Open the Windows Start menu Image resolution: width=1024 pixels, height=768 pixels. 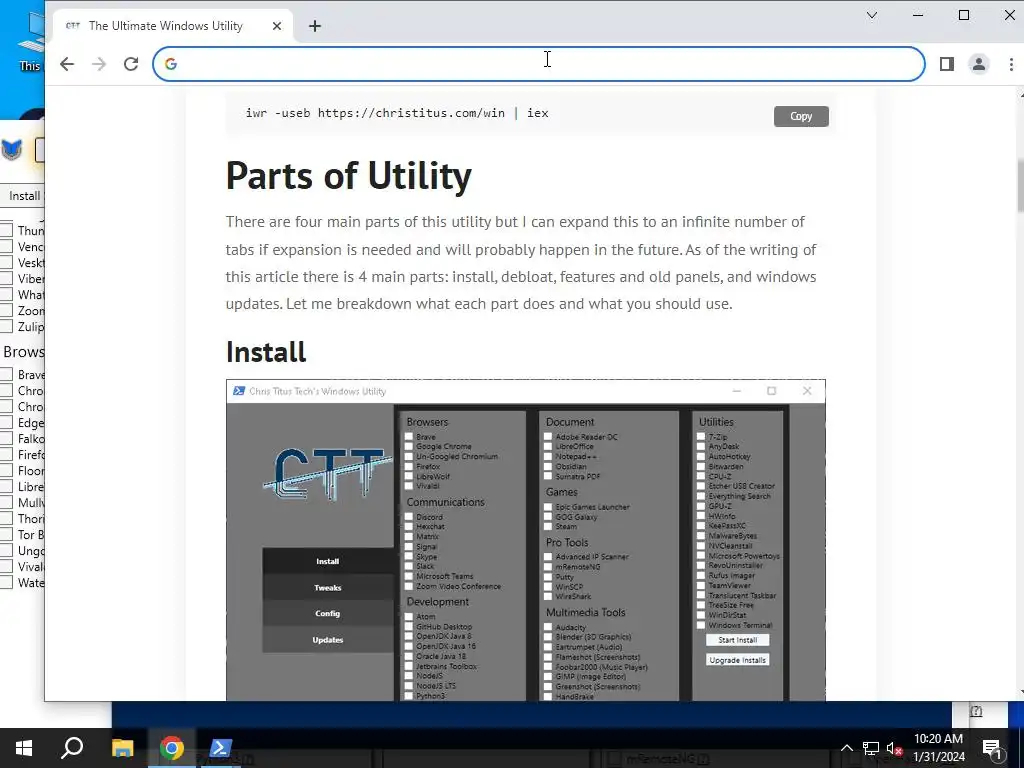[x=24, y=748]
